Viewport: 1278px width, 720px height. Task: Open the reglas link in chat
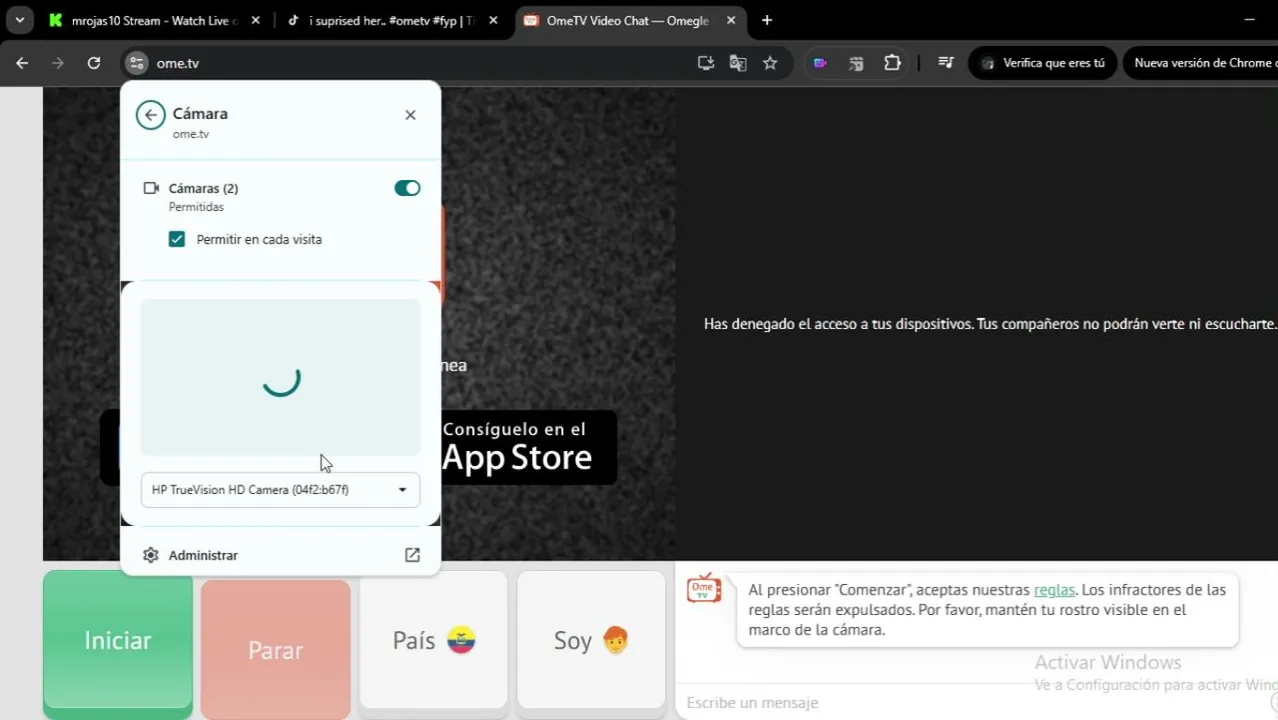1054,590
